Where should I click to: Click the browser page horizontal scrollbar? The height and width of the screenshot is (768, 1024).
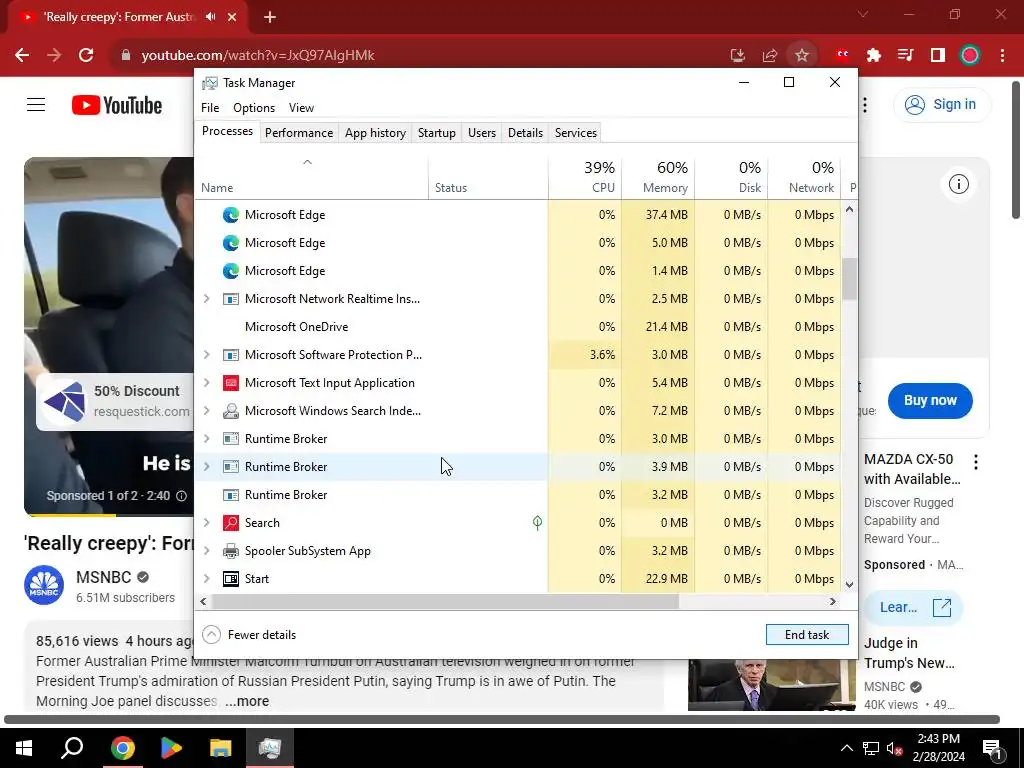(502, 720)
